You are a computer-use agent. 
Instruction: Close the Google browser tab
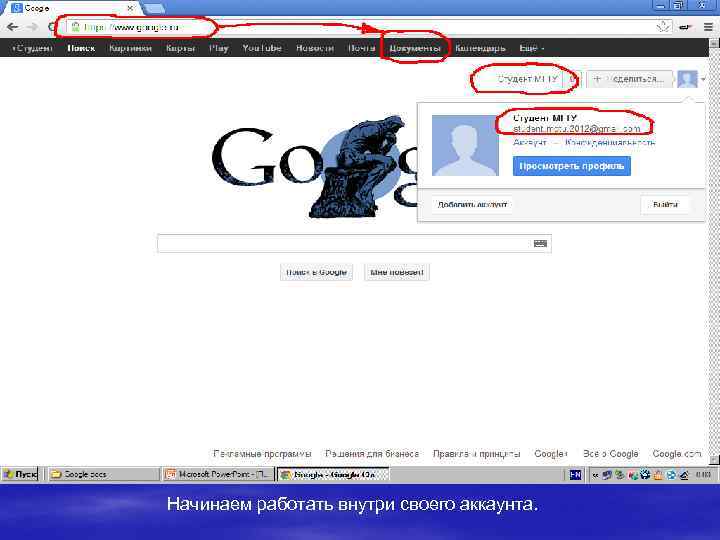click(x=130, y=8)
